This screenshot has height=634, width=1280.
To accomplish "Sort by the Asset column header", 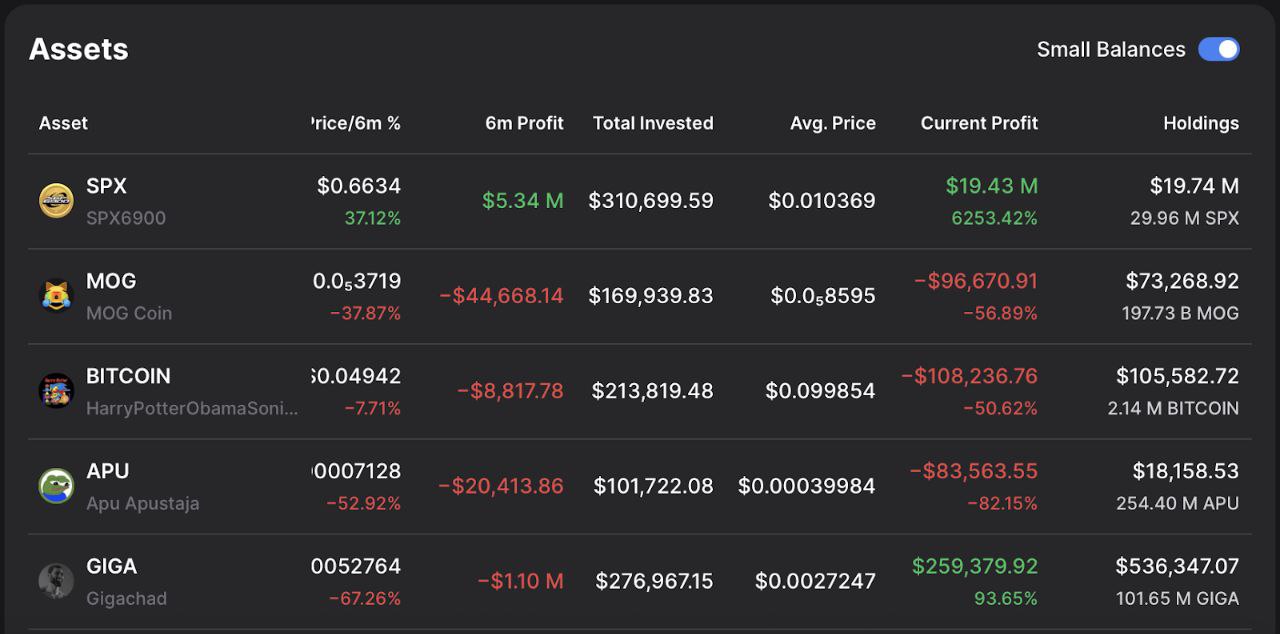I will tap(63, 123).
